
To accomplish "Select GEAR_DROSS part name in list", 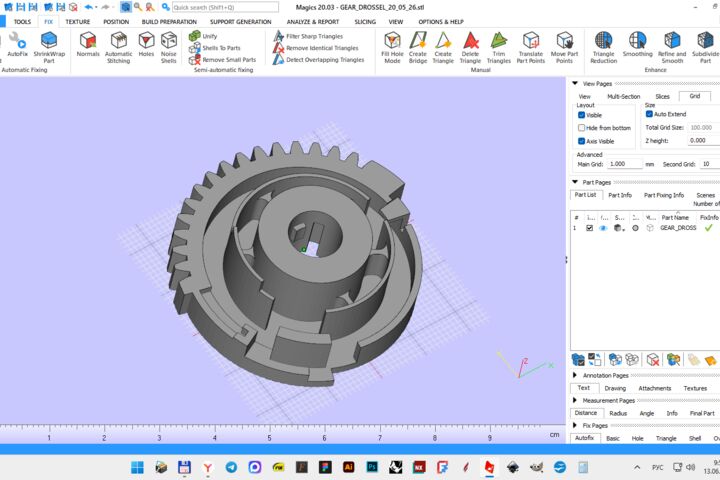I will tap(678, 228).
